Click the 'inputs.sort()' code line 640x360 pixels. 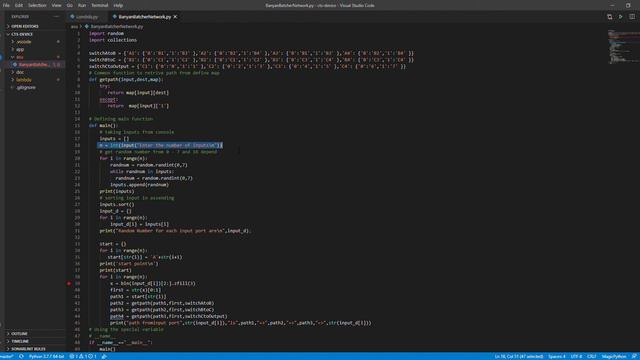117,204
